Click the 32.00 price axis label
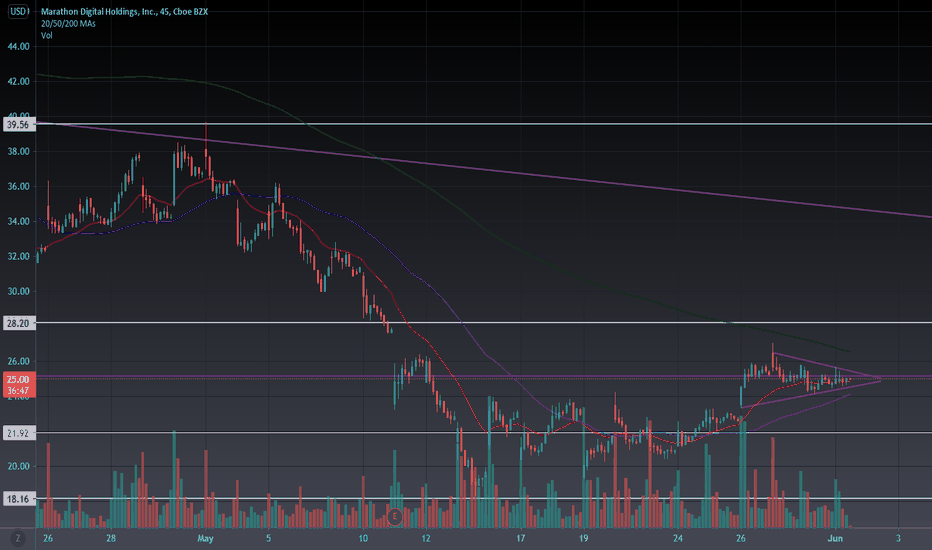 pyautogui.click(x=18, y=256)
